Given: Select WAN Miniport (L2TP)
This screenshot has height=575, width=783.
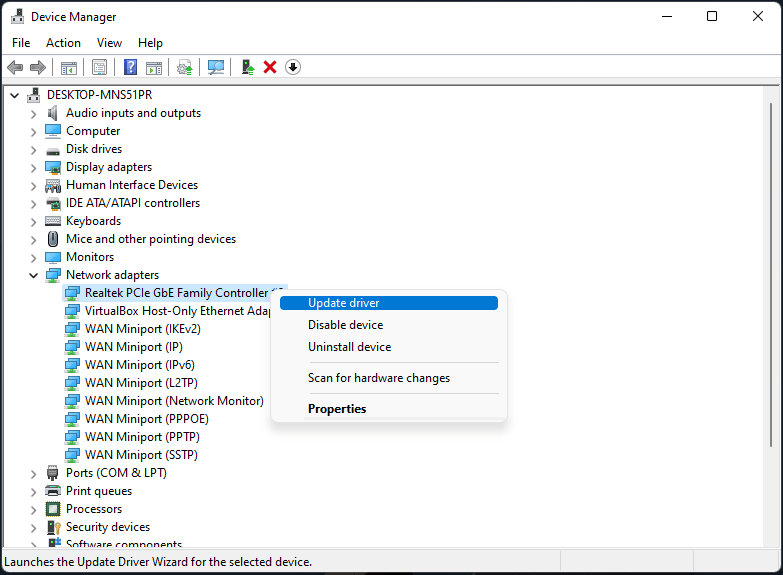Looking at the screenshot, I should click(141, 383).
